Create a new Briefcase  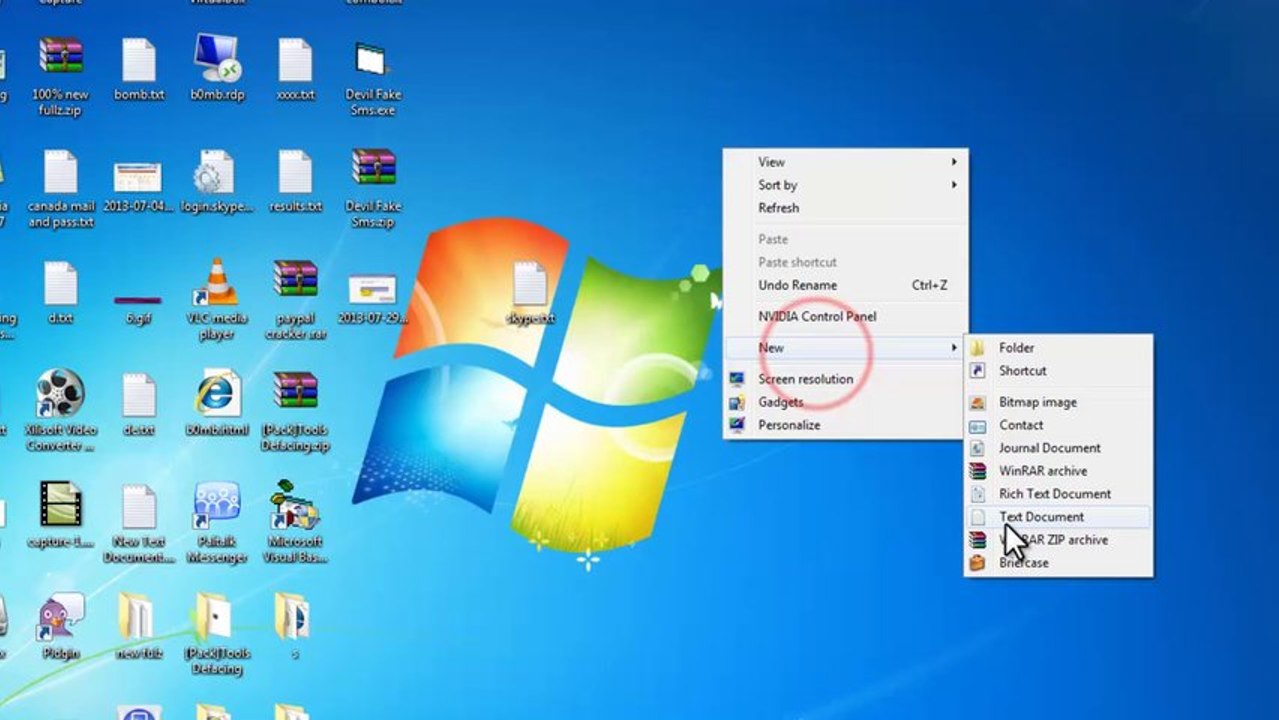[1058, 563]
